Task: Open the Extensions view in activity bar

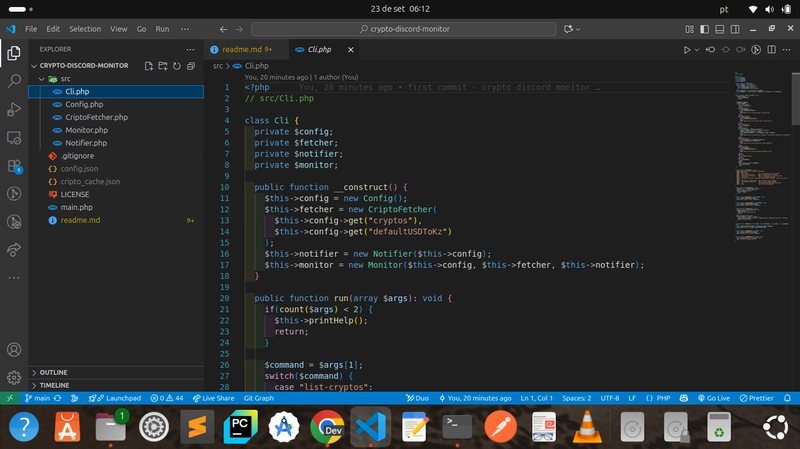Action: (14, 166)
